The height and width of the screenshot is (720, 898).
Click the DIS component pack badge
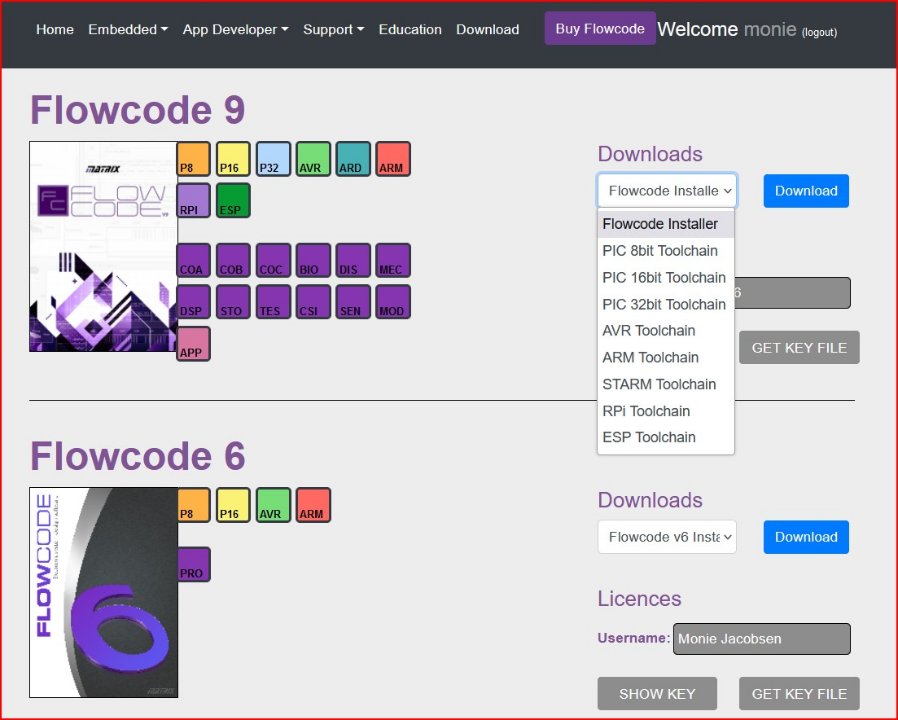tap(353, 260)
